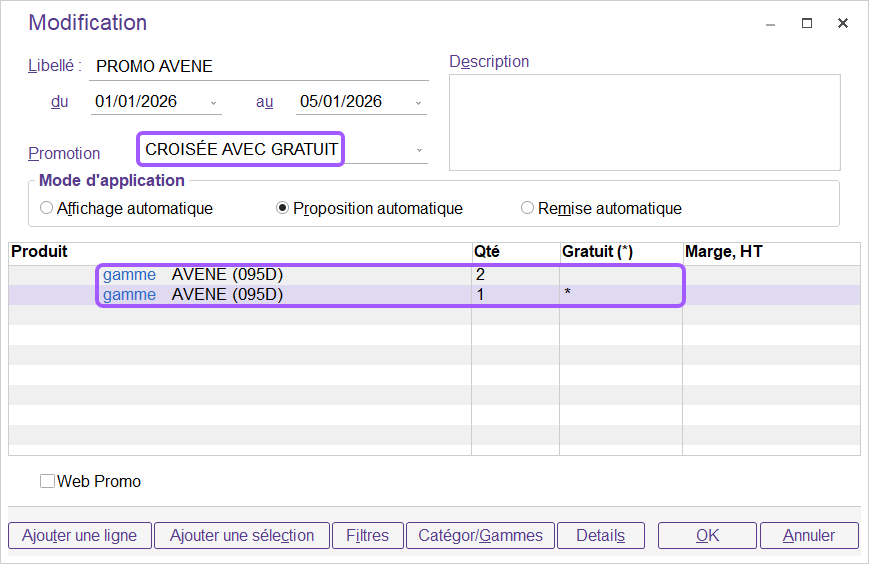Click the Ajouter une ligne button

pos(80,536)
